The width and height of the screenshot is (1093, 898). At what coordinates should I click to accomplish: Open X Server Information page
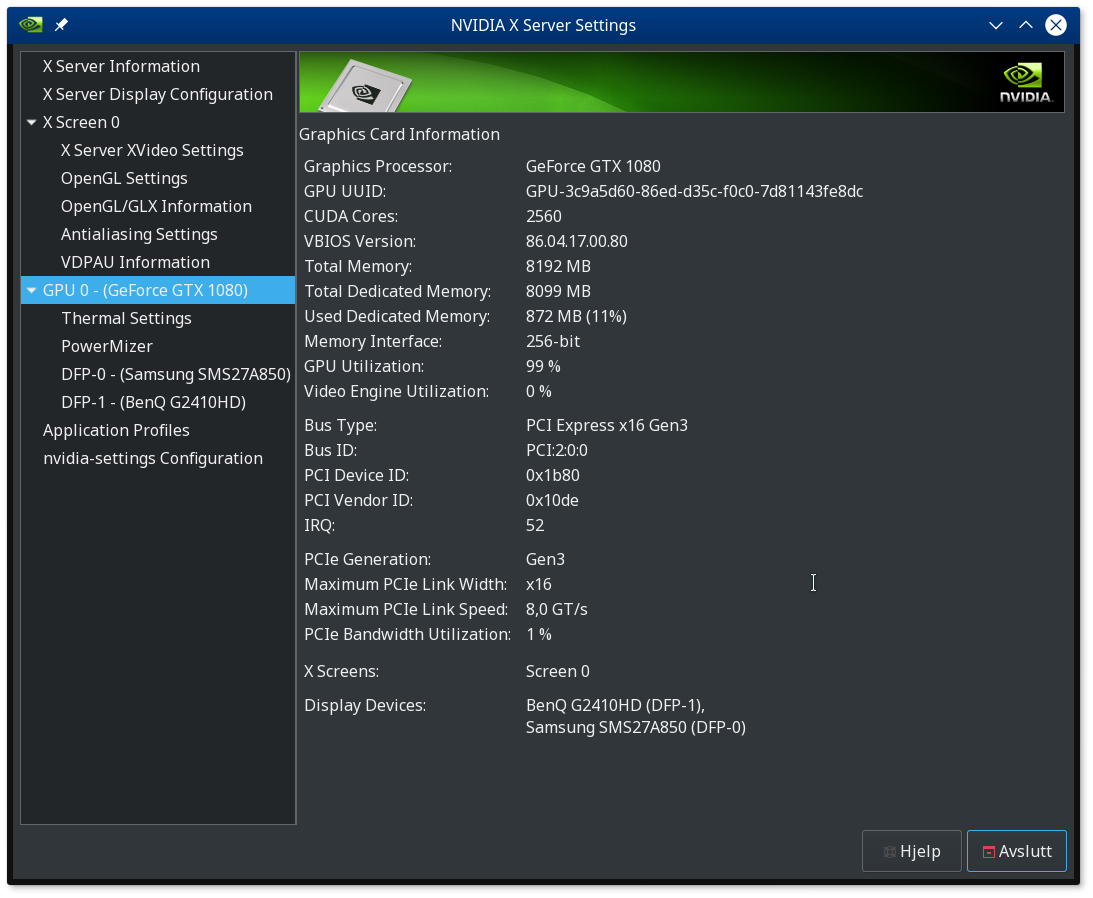(x=121, y=66)
